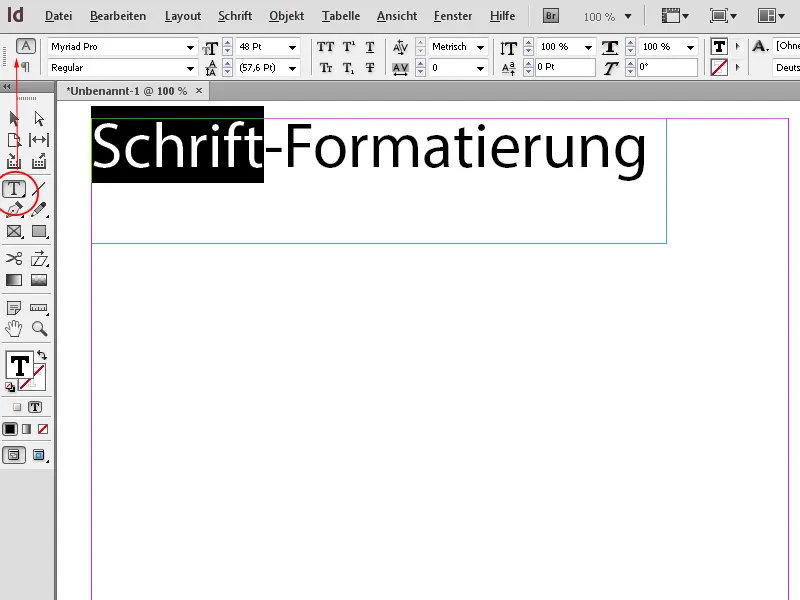Open the Schrift menu

(235, 16)
